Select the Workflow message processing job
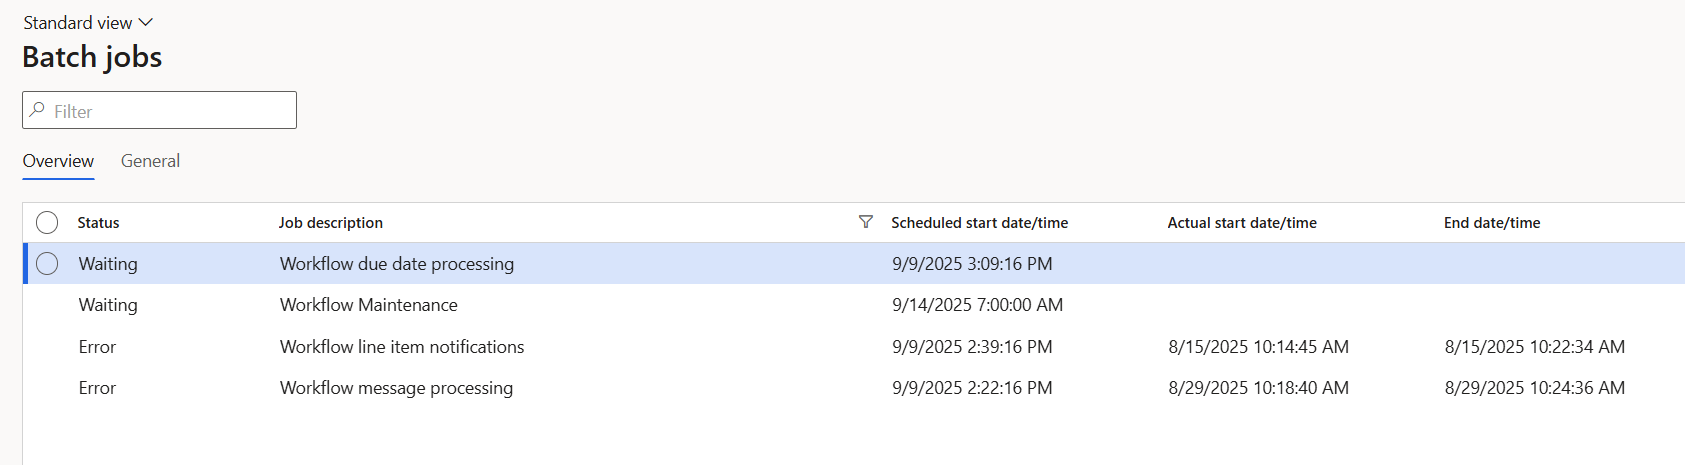Screen dimensions: 1685x465 coord(396,388)
